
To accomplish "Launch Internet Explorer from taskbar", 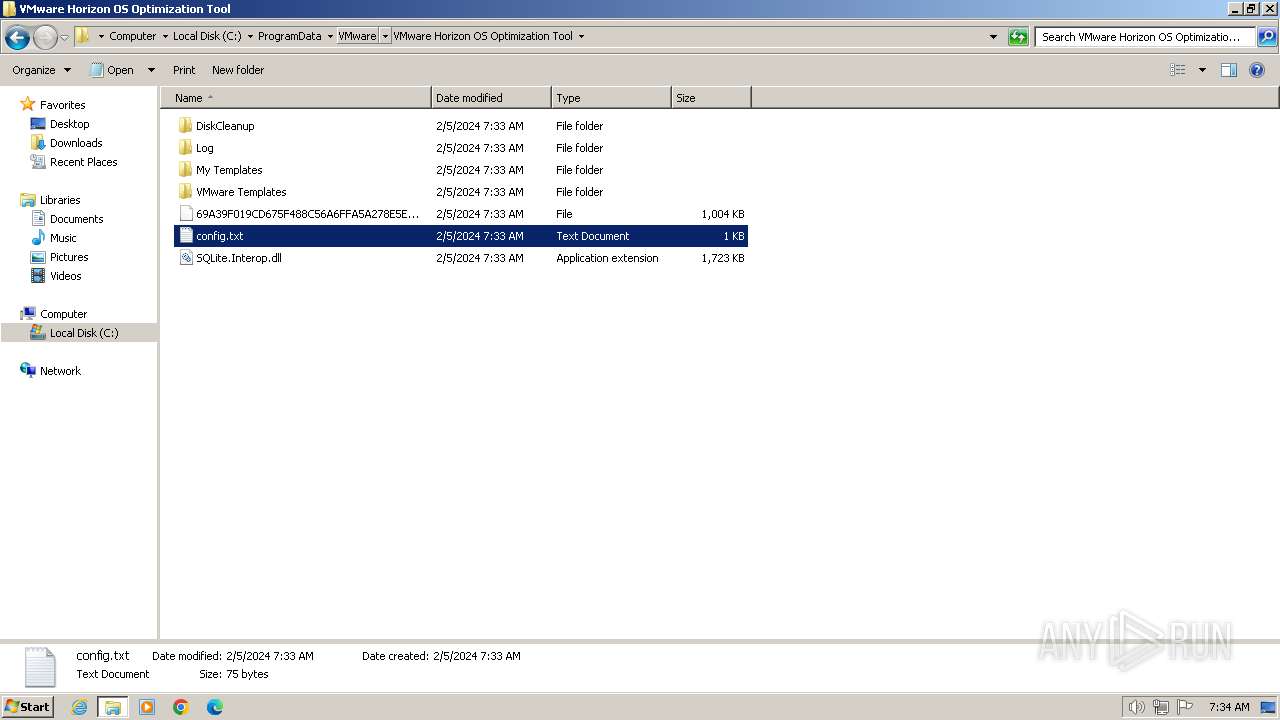I will tap(80, 707).
